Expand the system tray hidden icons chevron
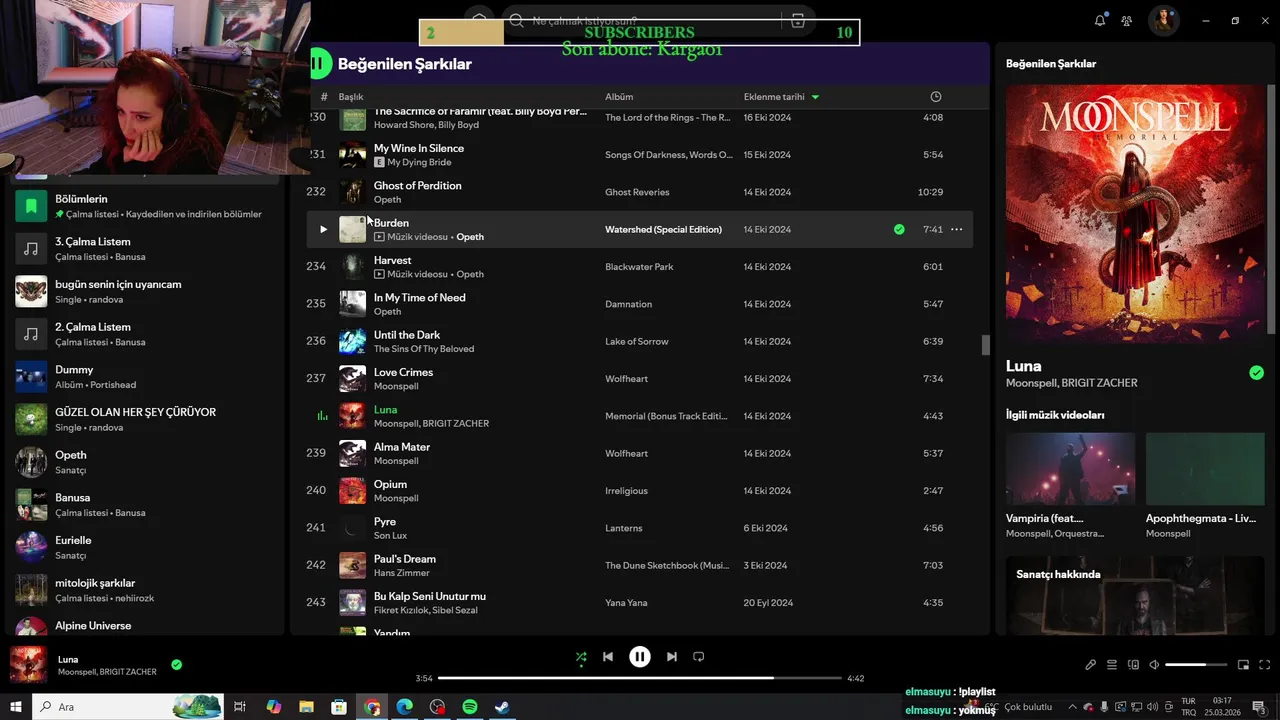This screenshot has width=1280, height=720. point(1075,707)
